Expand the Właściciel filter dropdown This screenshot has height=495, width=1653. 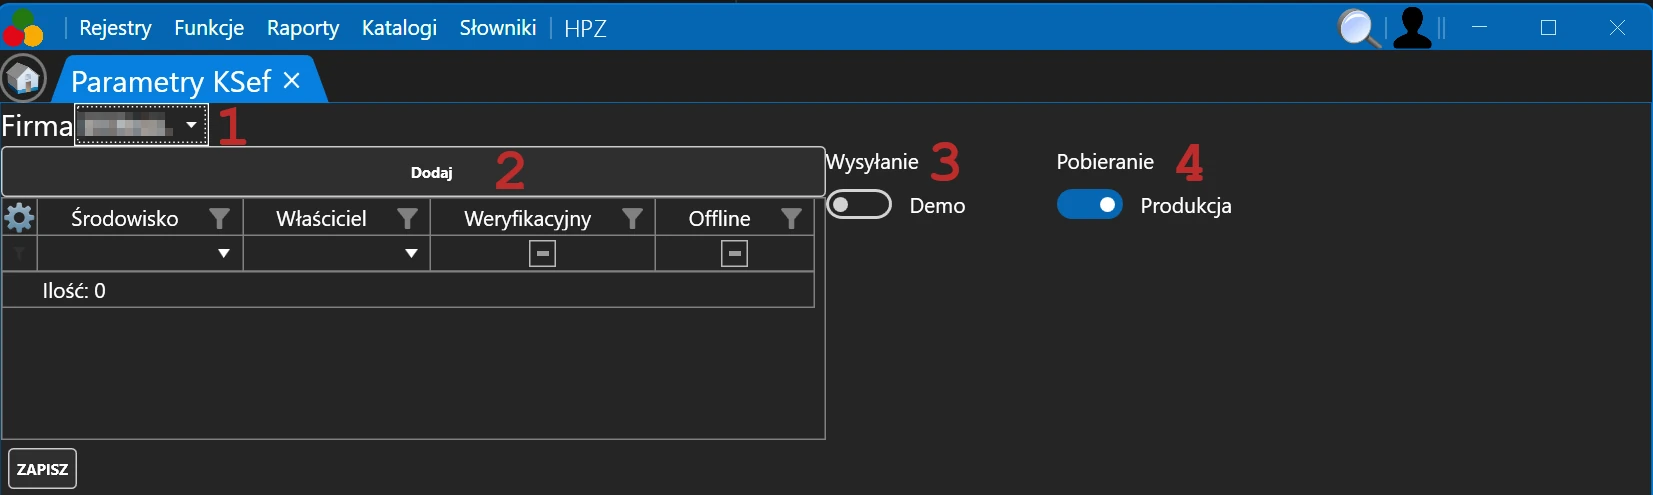pos(411,254)
